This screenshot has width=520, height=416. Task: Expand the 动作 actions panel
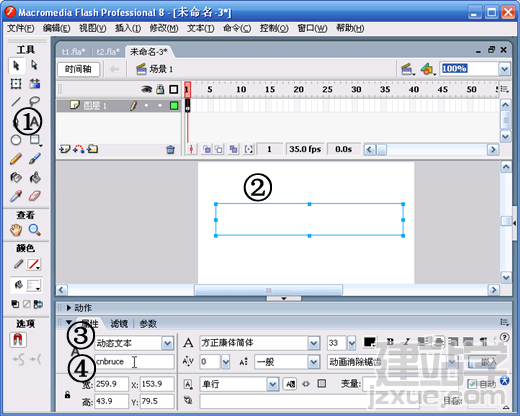coord(79,308)
